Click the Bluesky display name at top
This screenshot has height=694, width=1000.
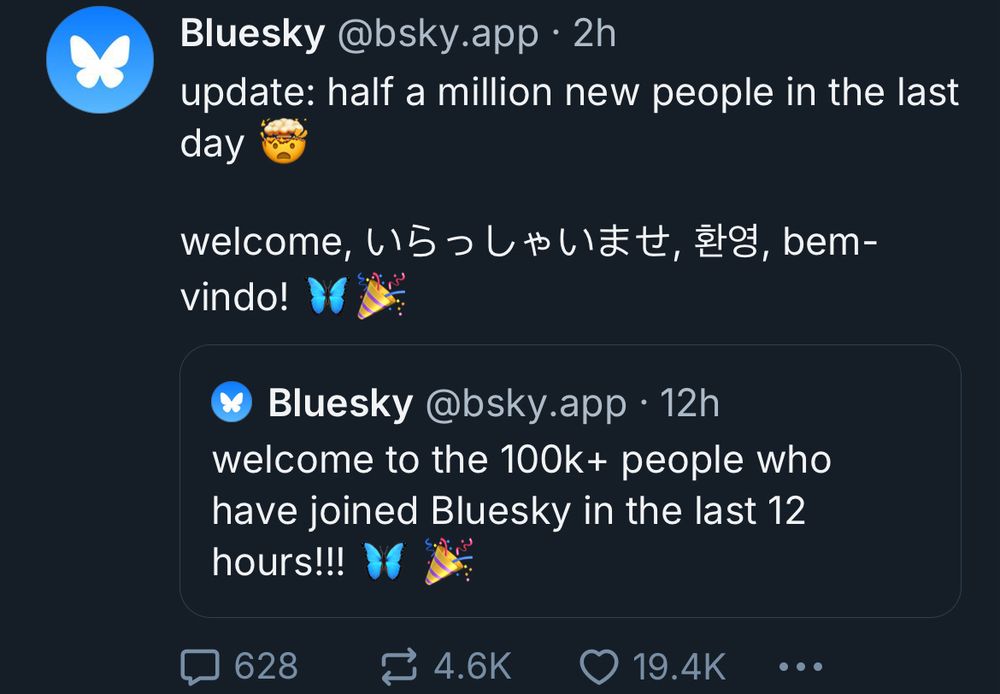point(252,34)
